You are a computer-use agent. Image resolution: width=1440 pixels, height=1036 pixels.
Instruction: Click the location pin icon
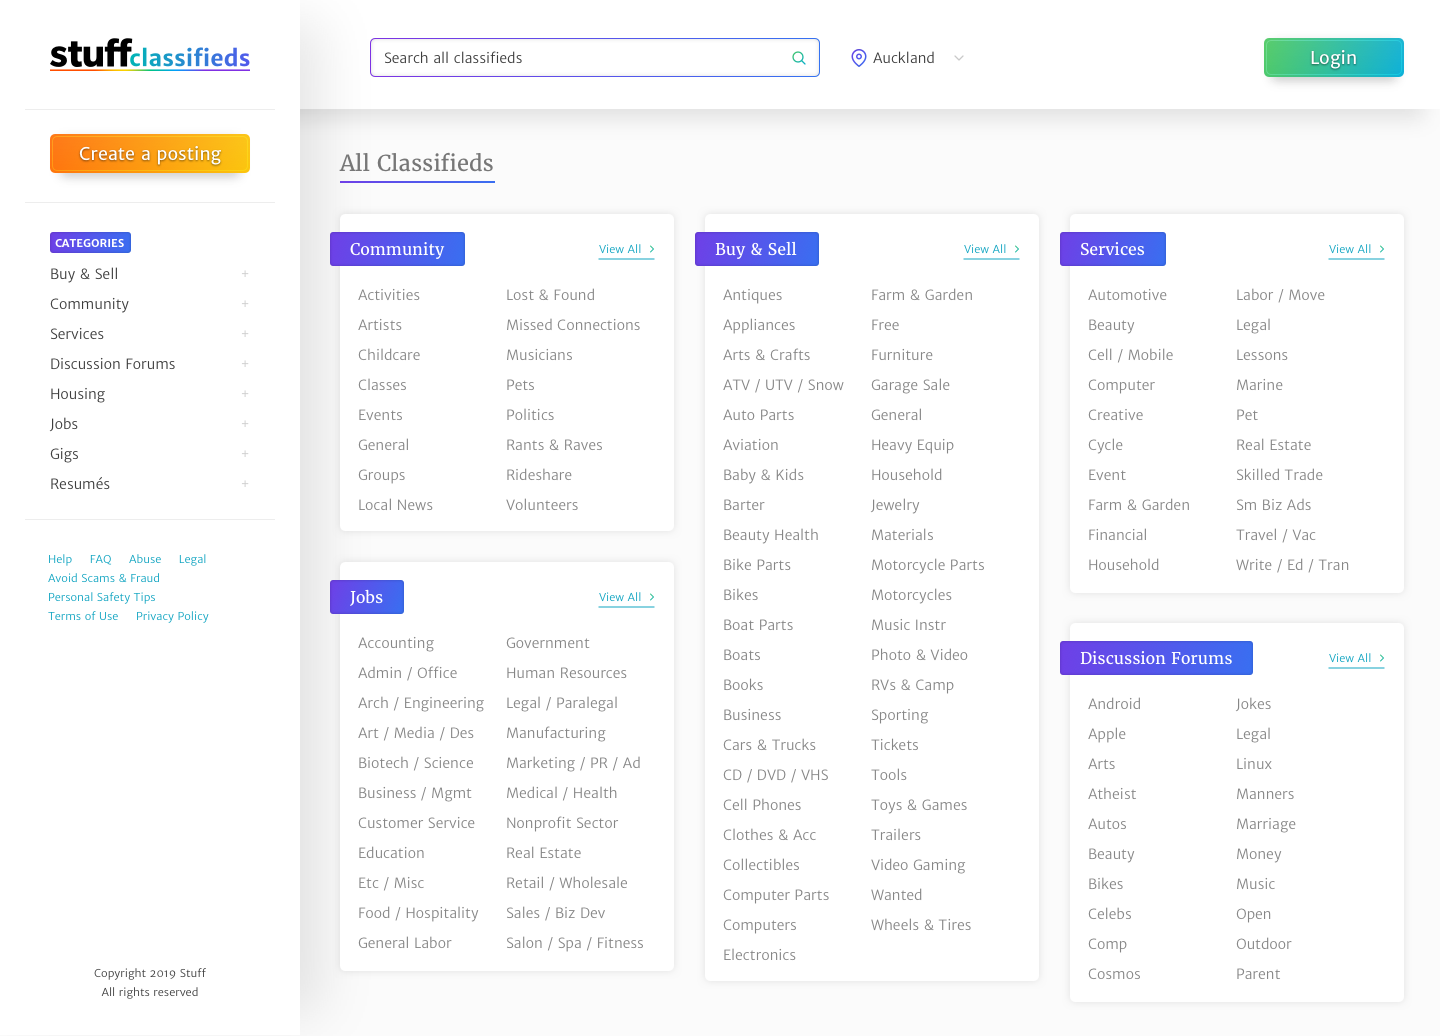point(858,58)
